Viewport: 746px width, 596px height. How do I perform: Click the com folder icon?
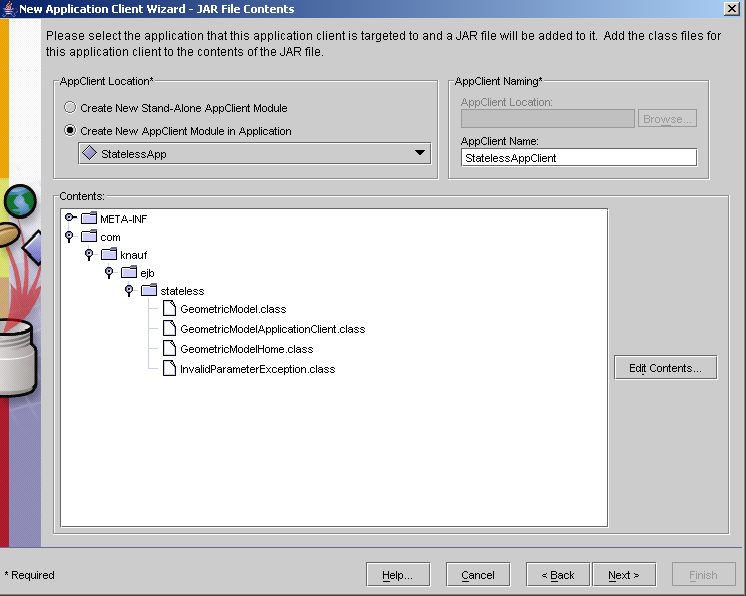coord(89,236)
